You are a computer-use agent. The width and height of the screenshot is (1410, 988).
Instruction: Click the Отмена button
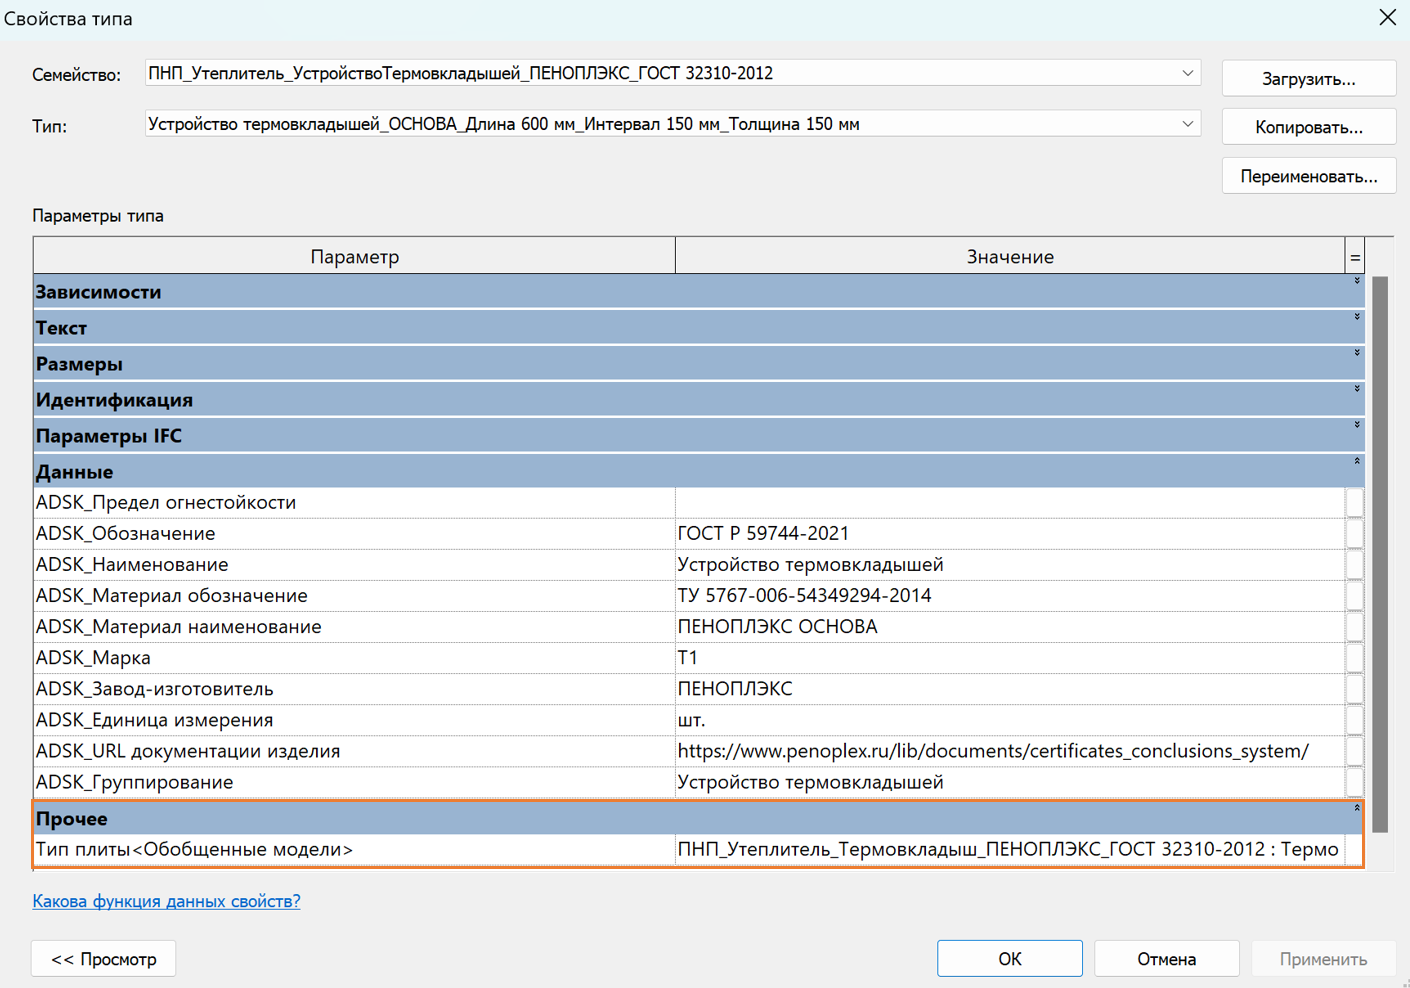pos(1167,959)
